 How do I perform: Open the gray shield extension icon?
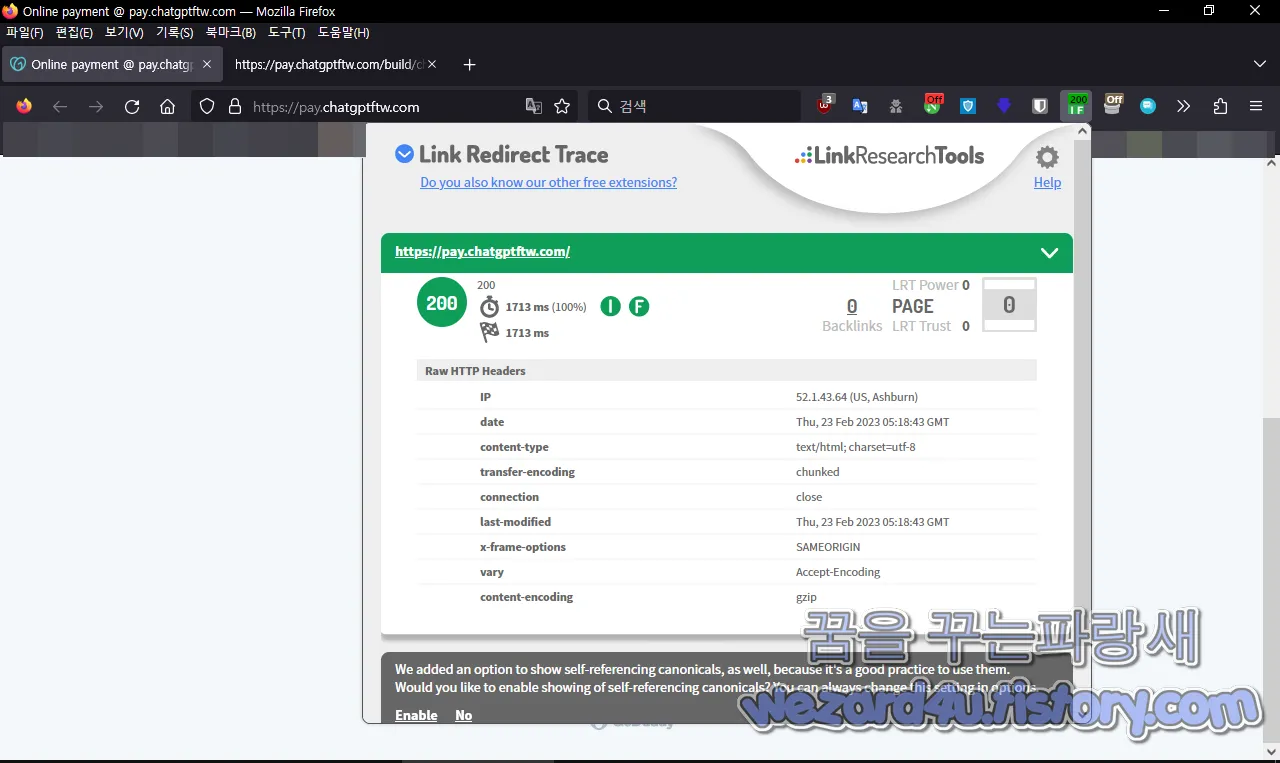click(x=1040, y=106)
